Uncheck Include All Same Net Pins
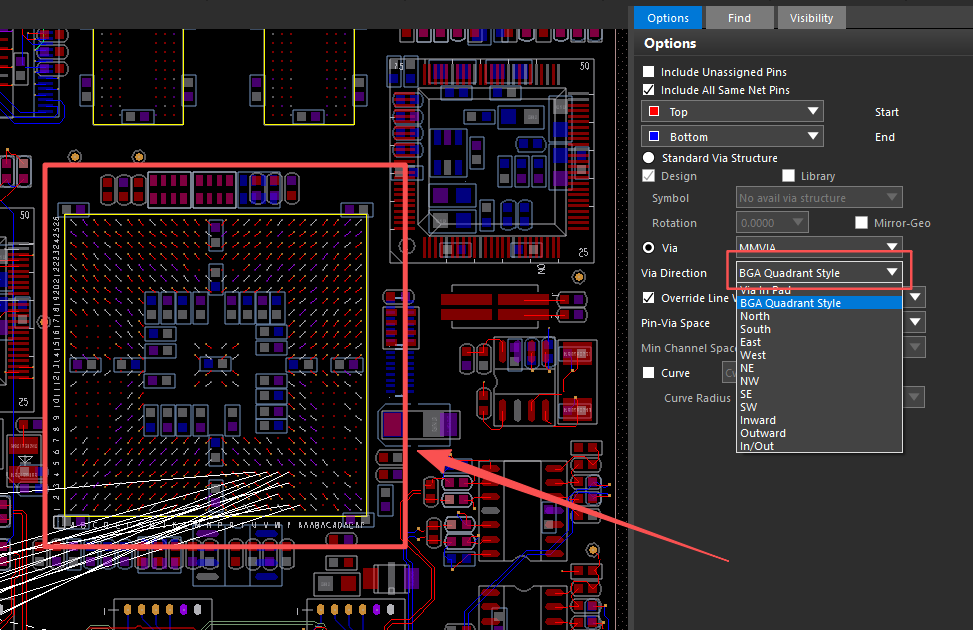The image size is (973, 630). [649, 90]
